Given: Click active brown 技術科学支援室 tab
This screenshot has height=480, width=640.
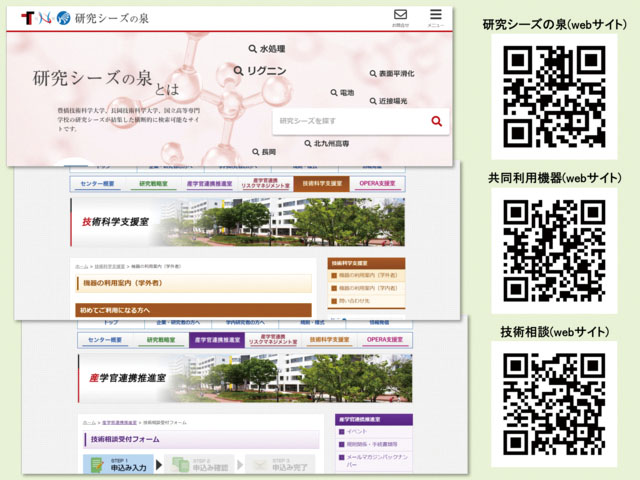Looking at the screenshot, I should point(322,184).
